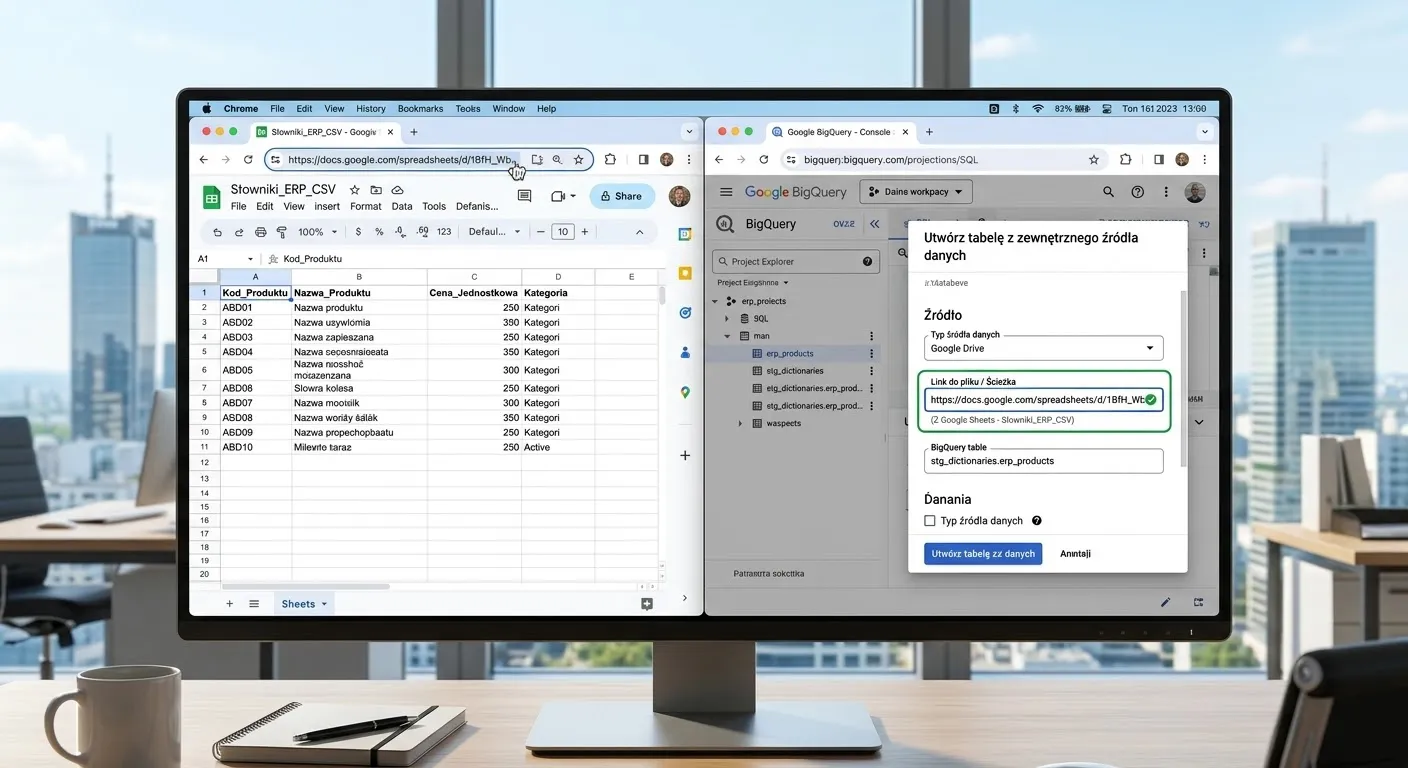Check the Typ źródła danych checkbox
Image resolution: width=1408 pixels, height=768 pixels.
pos(930,521)
